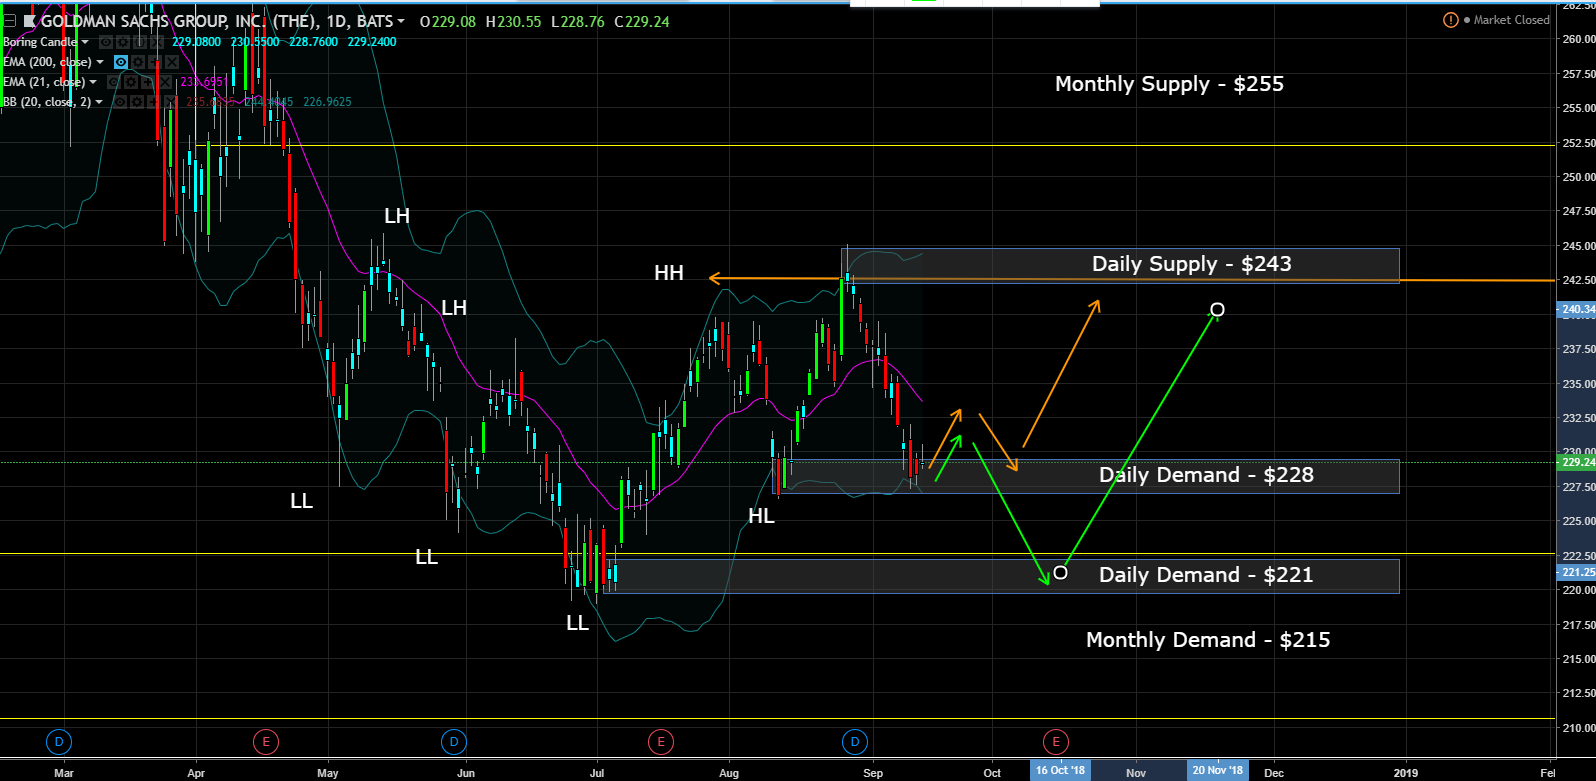Expand the BB (20, close, 2) dropdown arrow
This screenshot has height=781, width=1596.
[x=99, y=102]
